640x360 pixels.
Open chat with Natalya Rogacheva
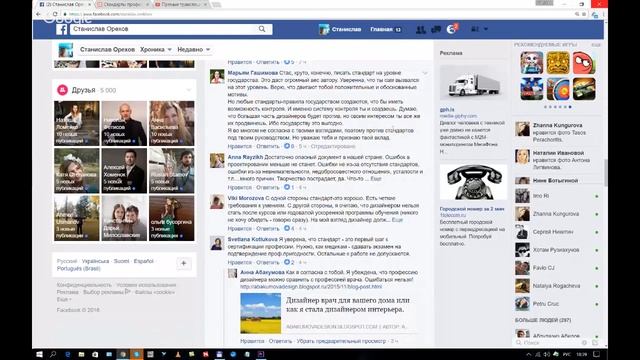pyautogui.click(x=557, y=286)
